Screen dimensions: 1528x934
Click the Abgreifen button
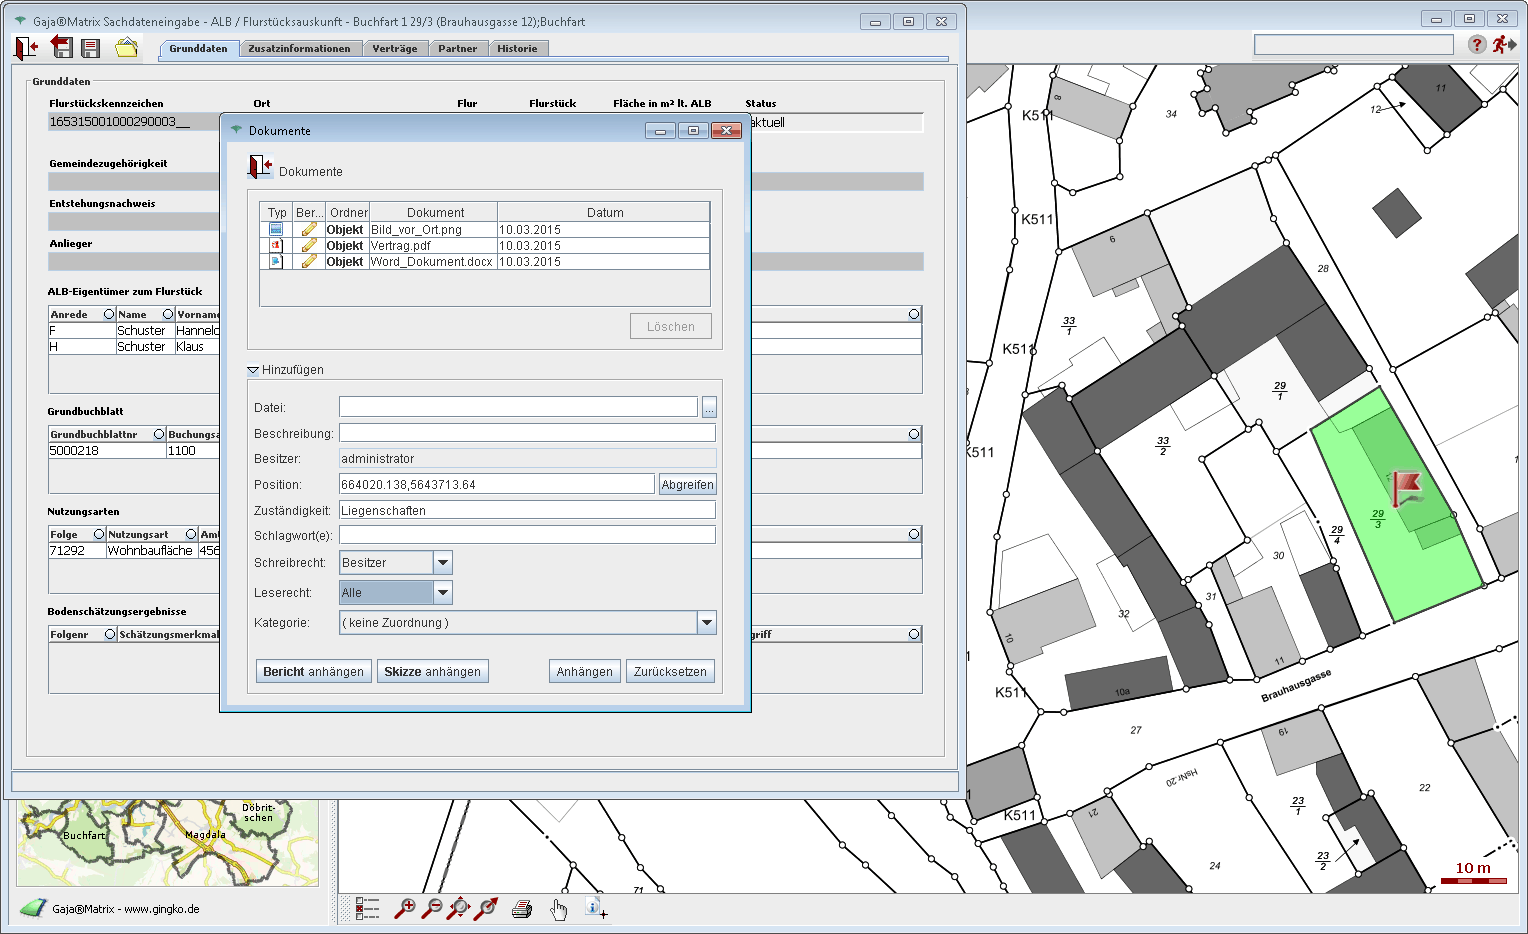687,485
